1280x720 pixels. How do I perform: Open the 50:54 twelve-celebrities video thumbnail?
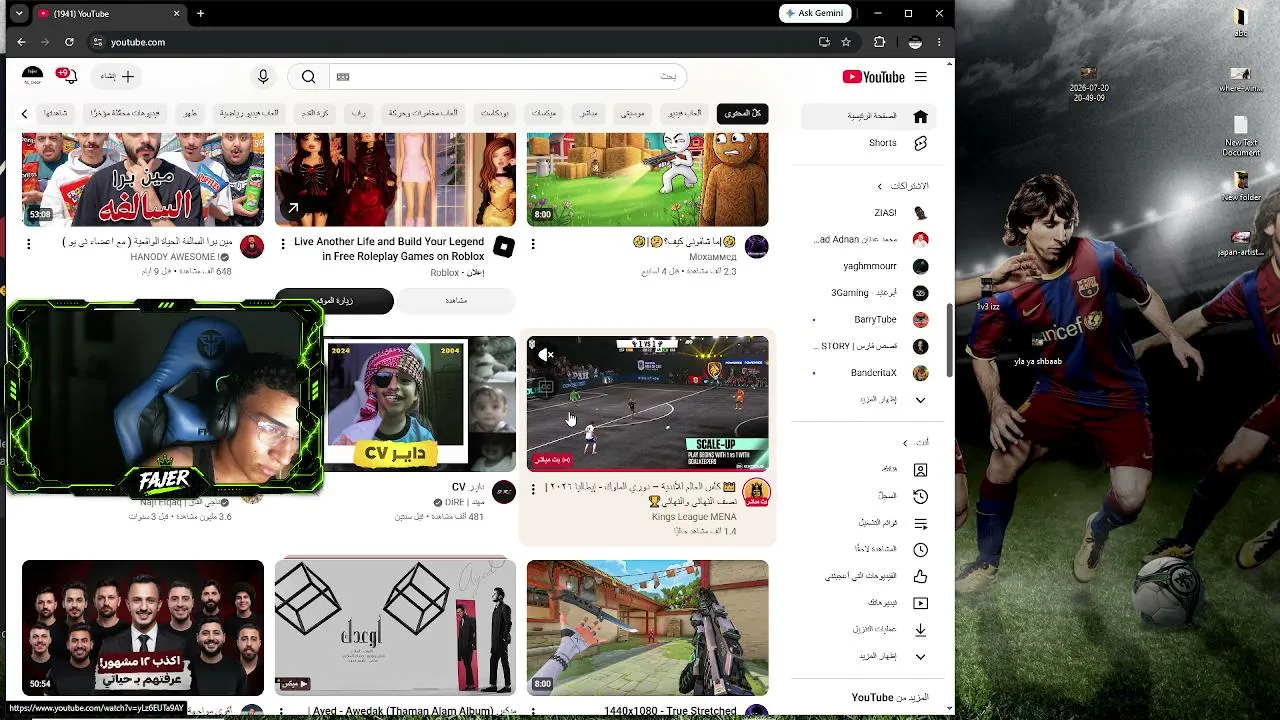pyautogui.click(x=143, y=628)
